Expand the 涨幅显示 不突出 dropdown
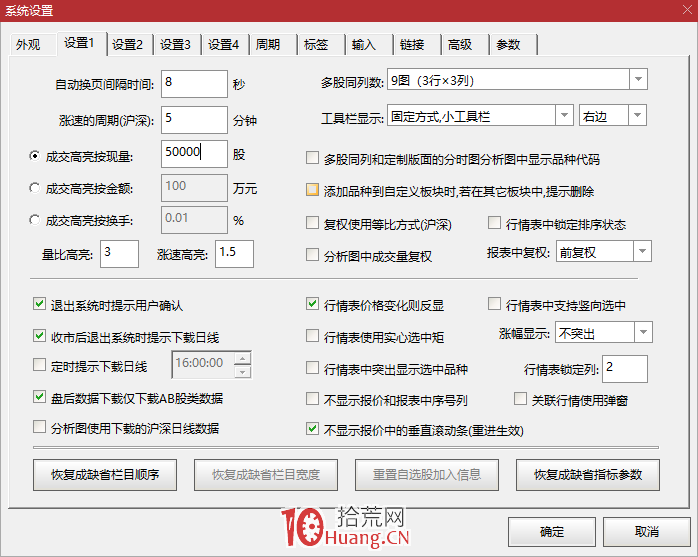 pos(643,332)
